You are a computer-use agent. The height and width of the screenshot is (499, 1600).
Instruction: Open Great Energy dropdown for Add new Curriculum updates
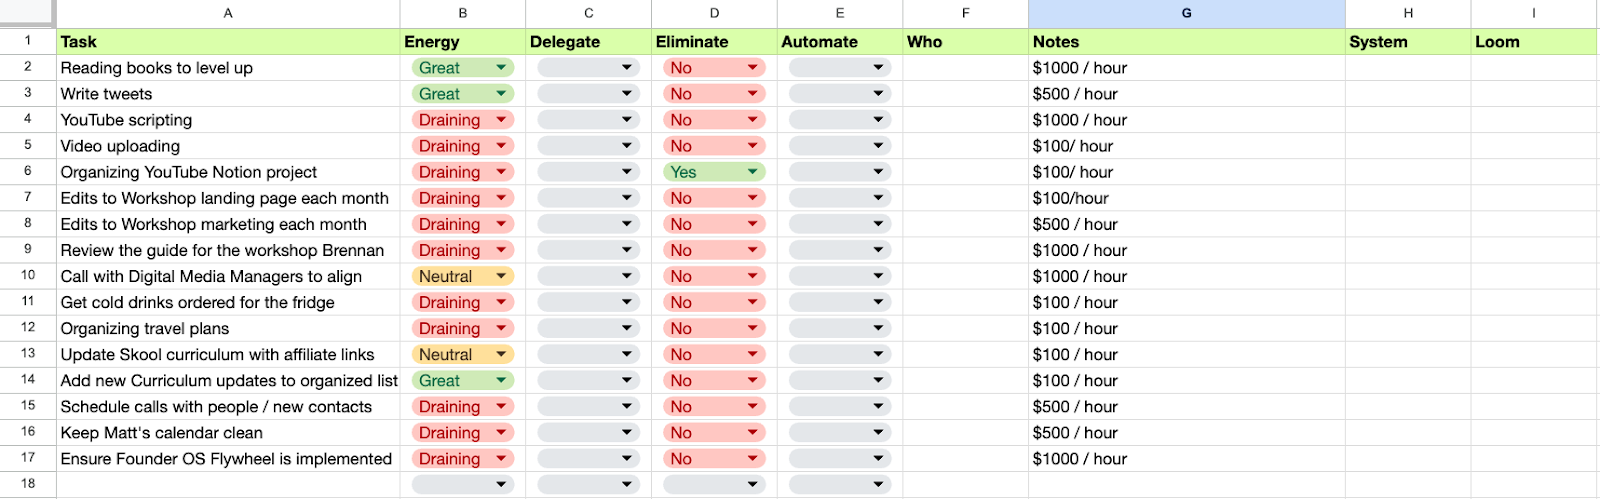click(x=462, y=381)
